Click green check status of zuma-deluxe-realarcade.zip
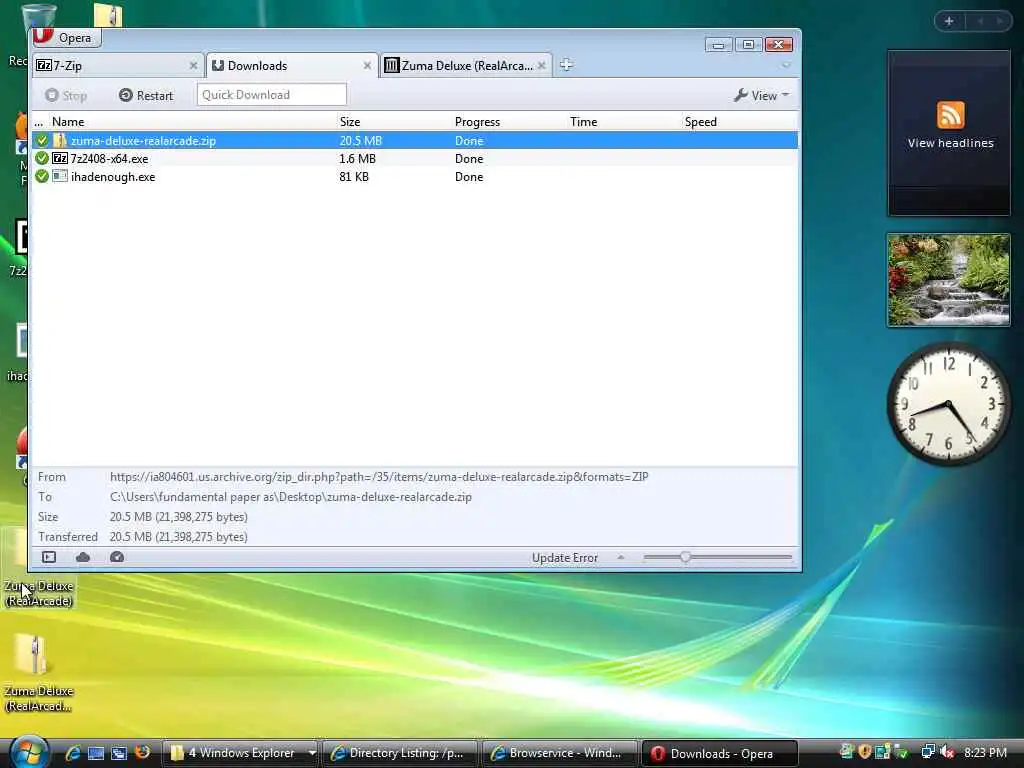This screenshot has height=768, width=1024. click(42, 140)
